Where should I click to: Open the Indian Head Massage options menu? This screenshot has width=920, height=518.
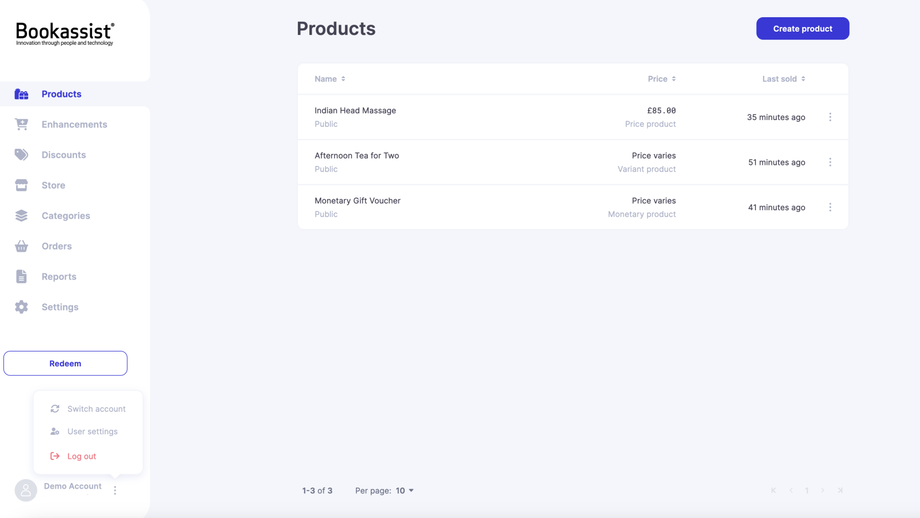pos(830,117)
